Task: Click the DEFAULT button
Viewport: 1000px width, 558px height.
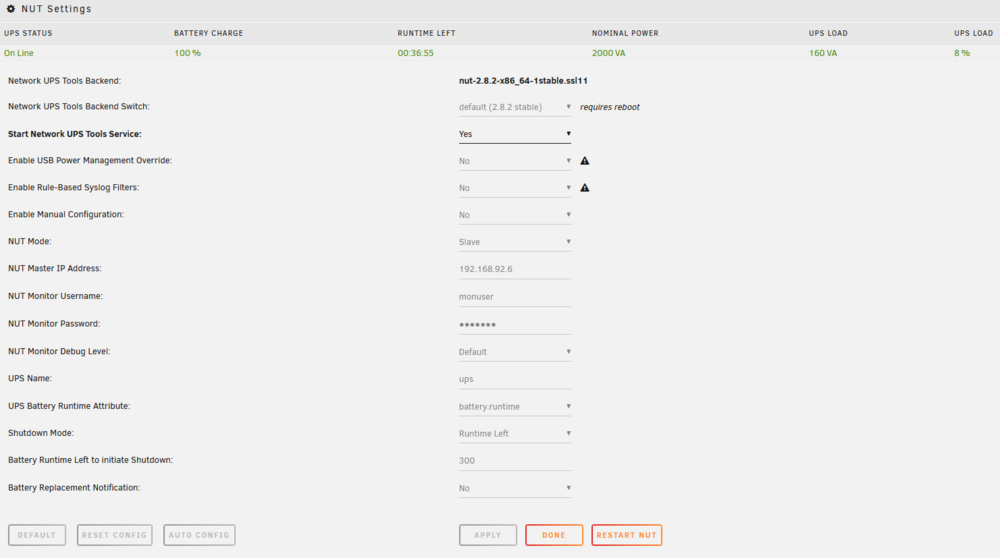Action: coord(37,535)
